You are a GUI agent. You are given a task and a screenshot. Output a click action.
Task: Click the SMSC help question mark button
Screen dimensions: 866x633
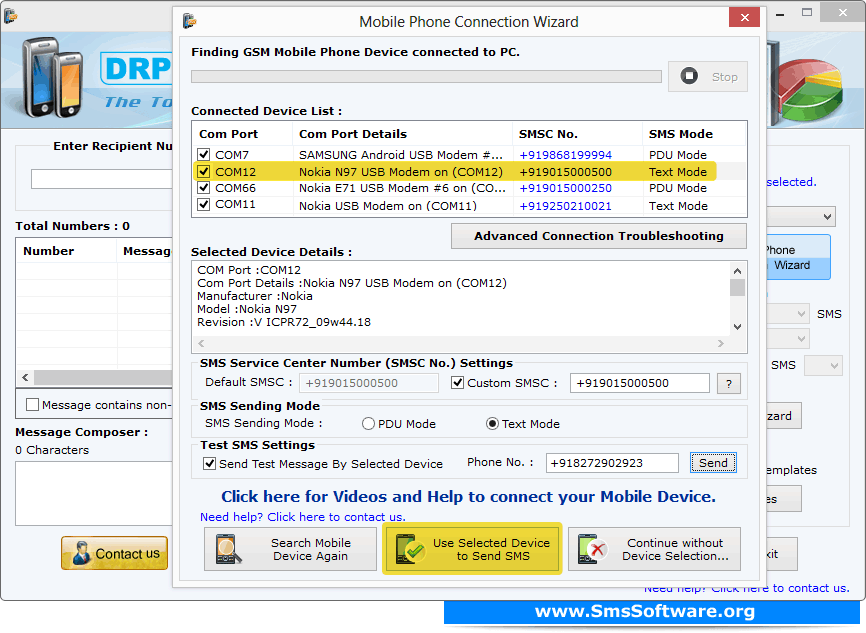(728, 383)
